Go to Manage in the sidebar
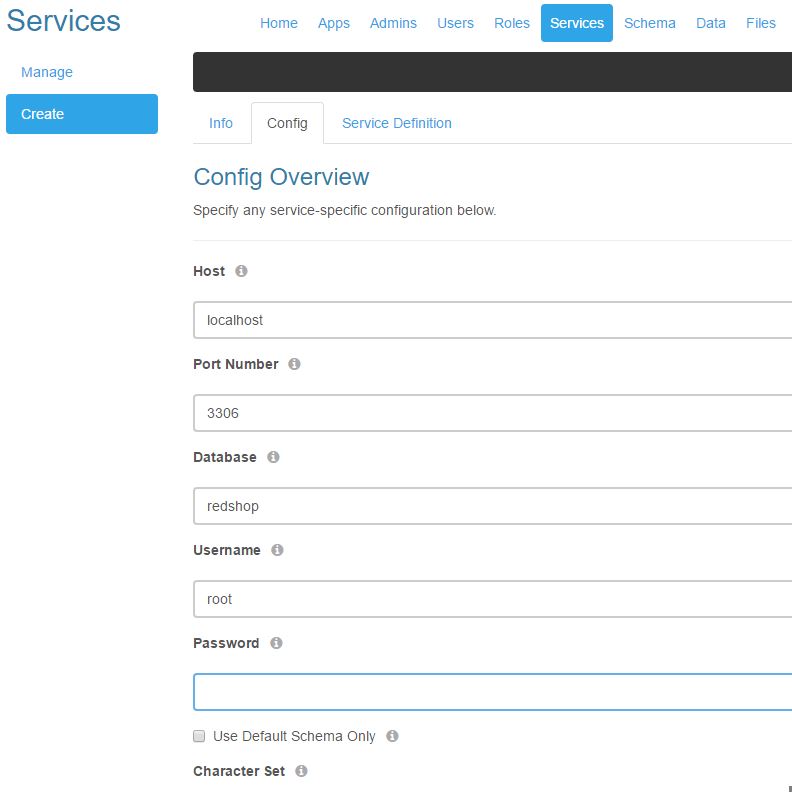Screen dimensions: 792x792 (47, 72)
